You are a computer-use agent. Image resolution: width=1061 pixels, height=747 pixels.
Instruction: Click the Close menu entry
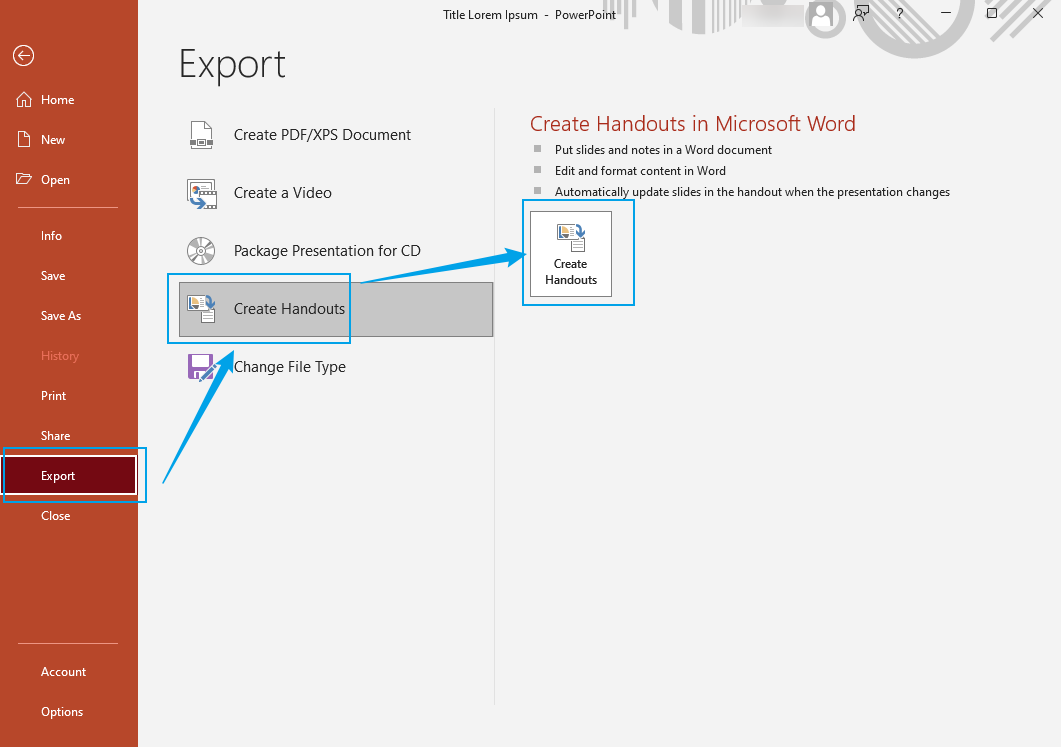pyautogui.click(x=55, y=515)
